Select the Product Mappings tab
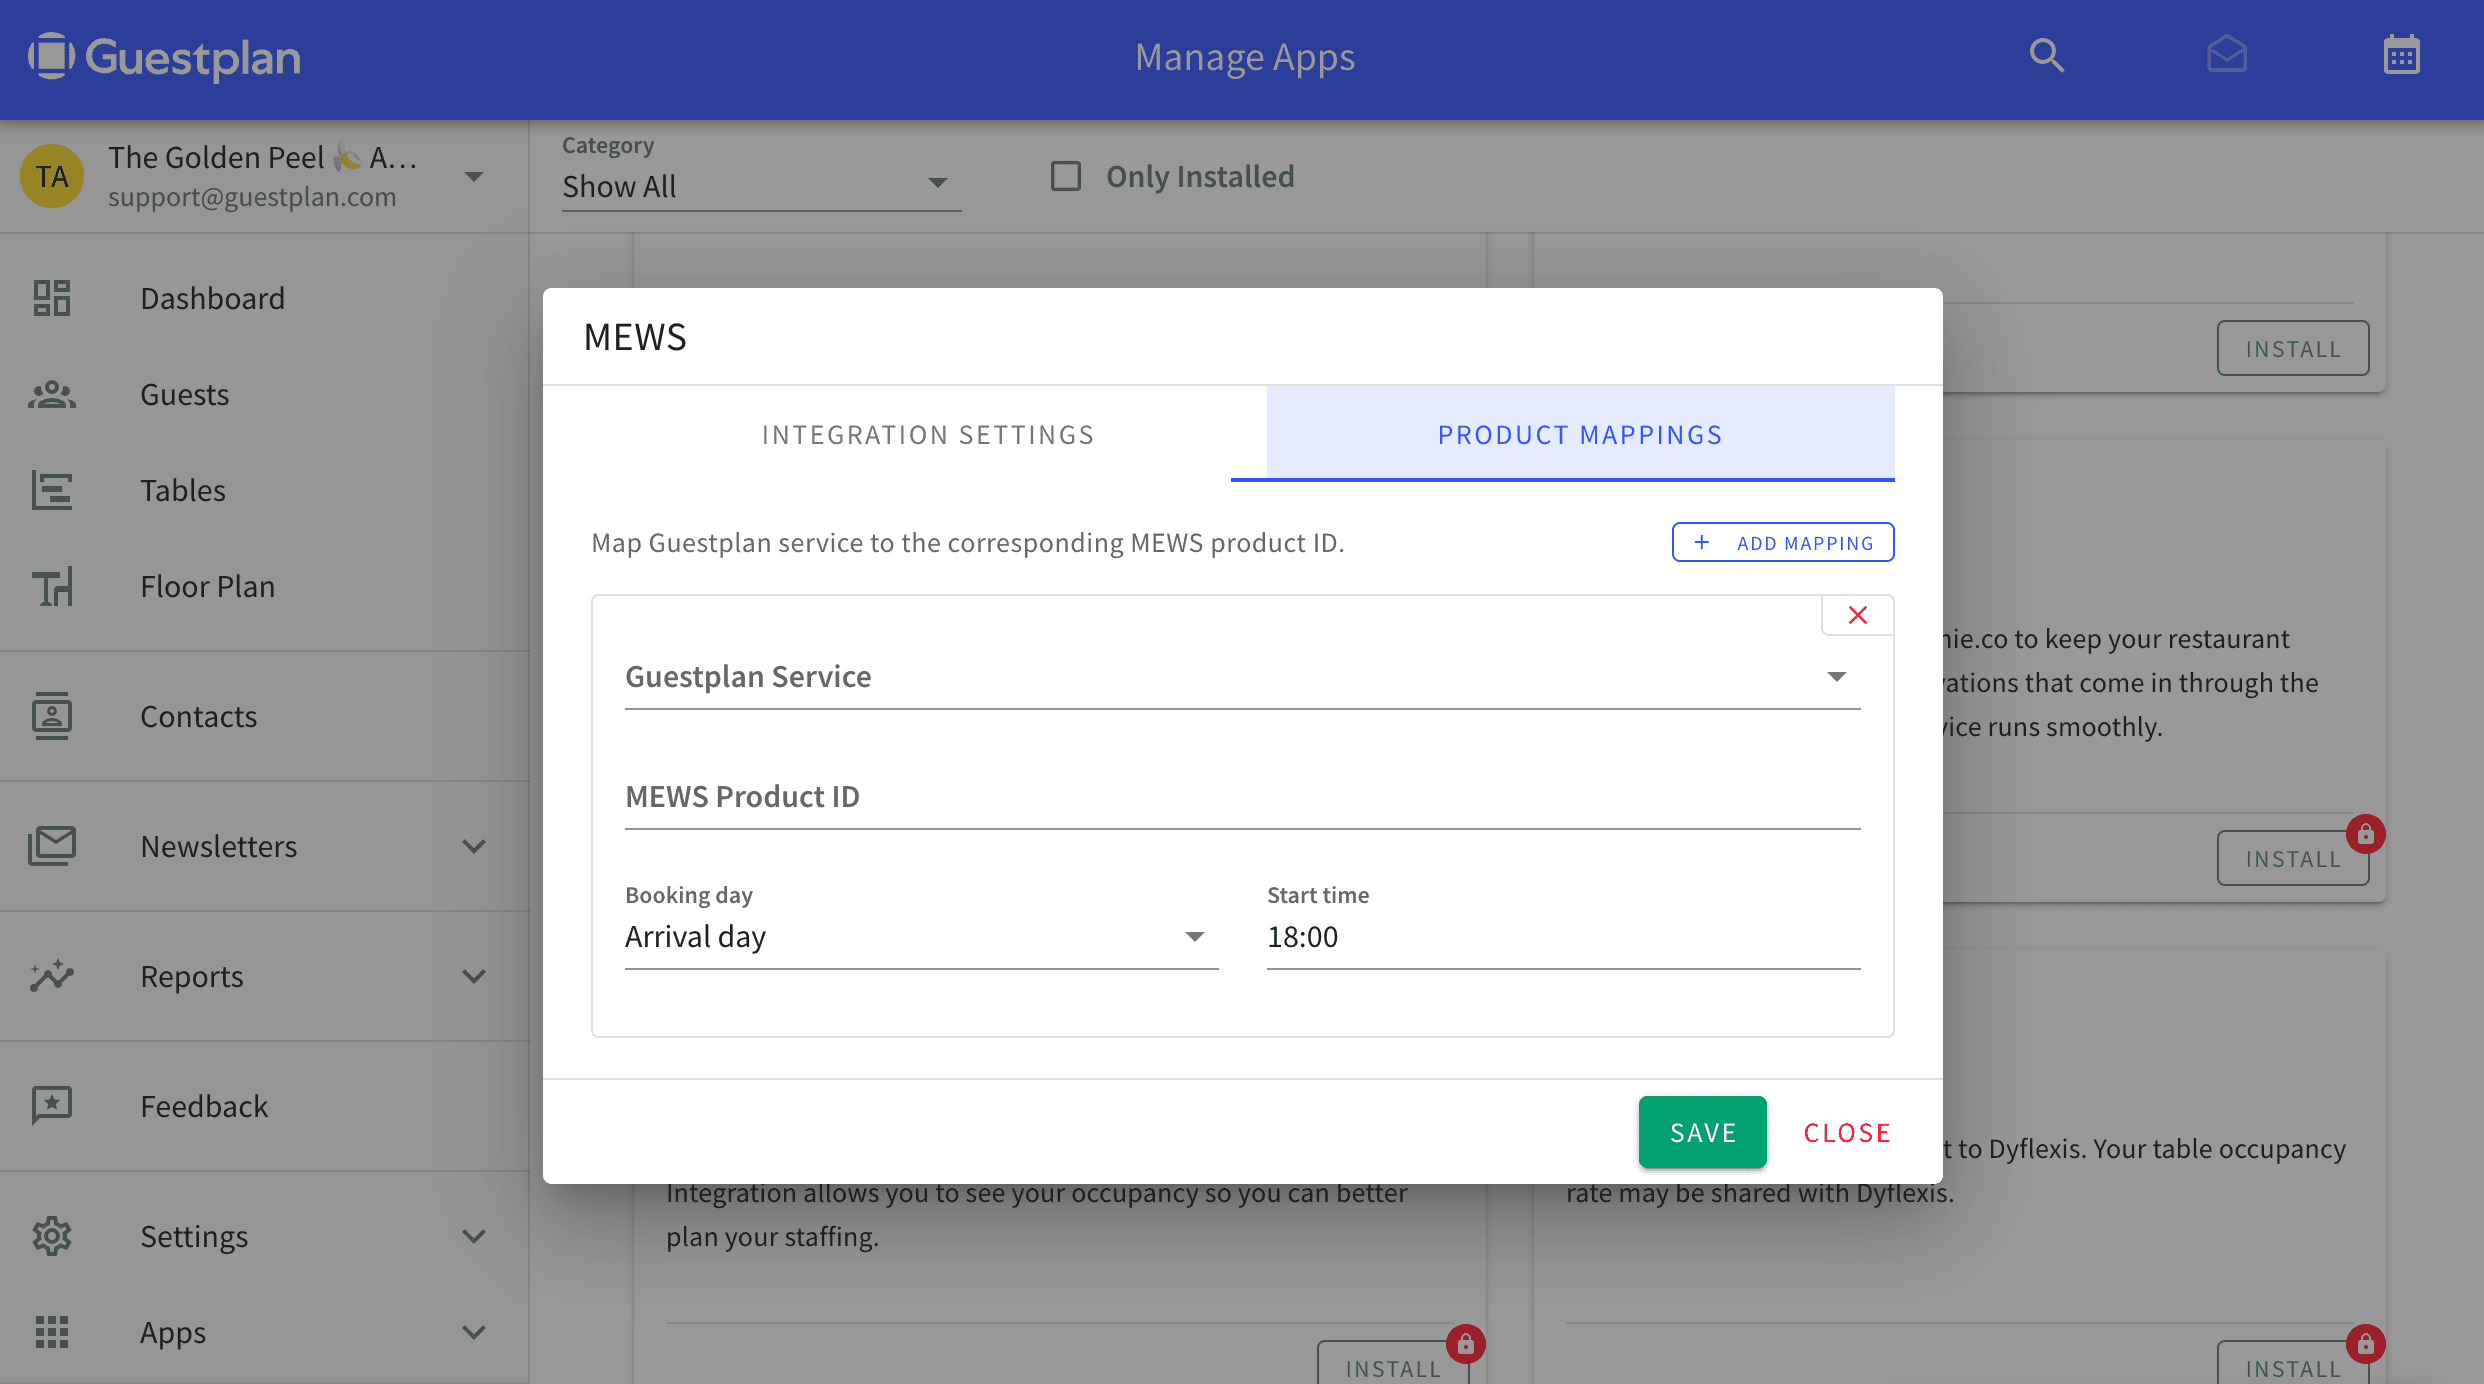The height and width of the screenshot is (1384, 2484). [x=1580, y=435]
